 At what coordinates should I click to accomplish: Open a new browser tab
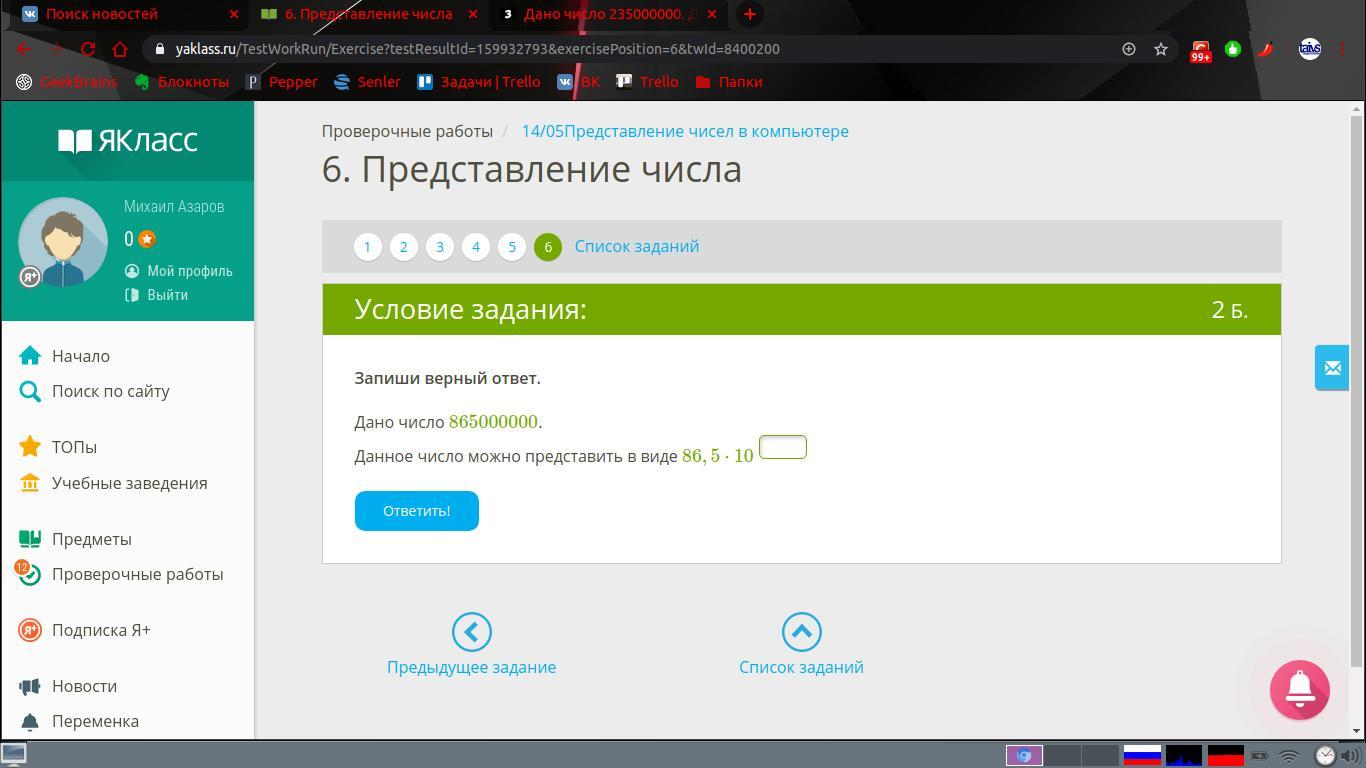click(749, 14)
